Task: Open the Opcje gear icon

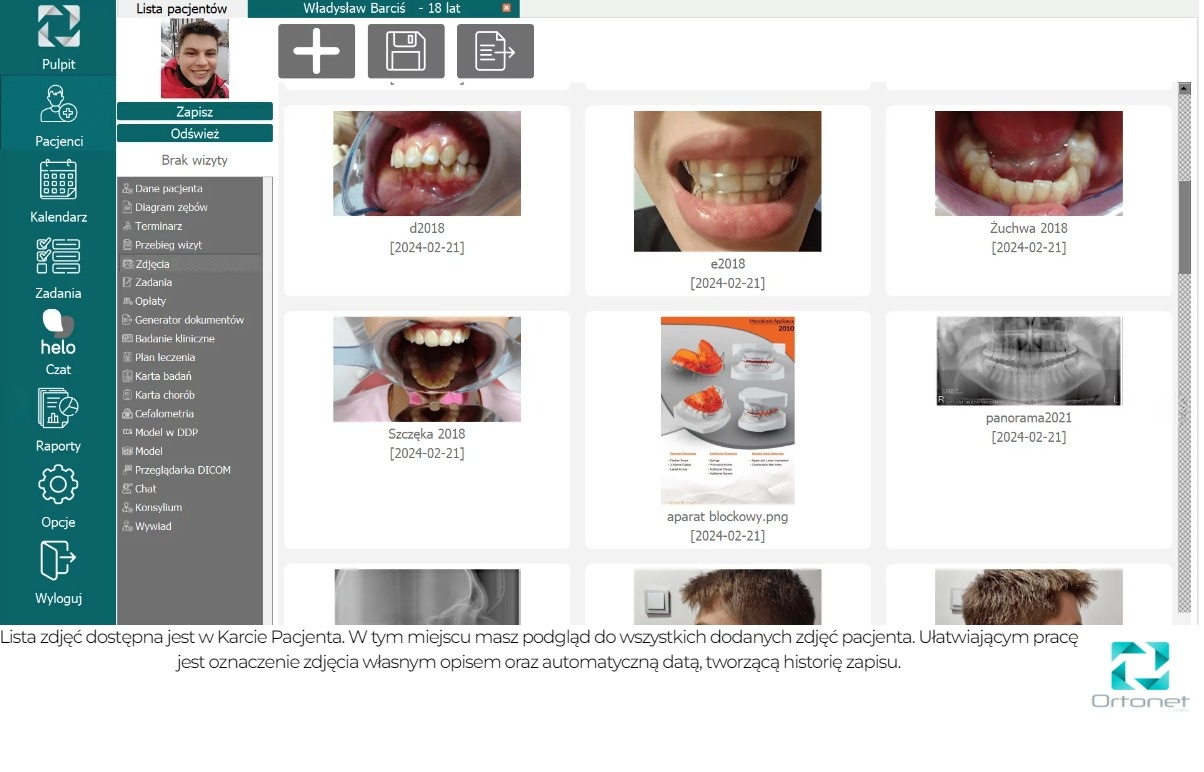Action: pos(58,485)
